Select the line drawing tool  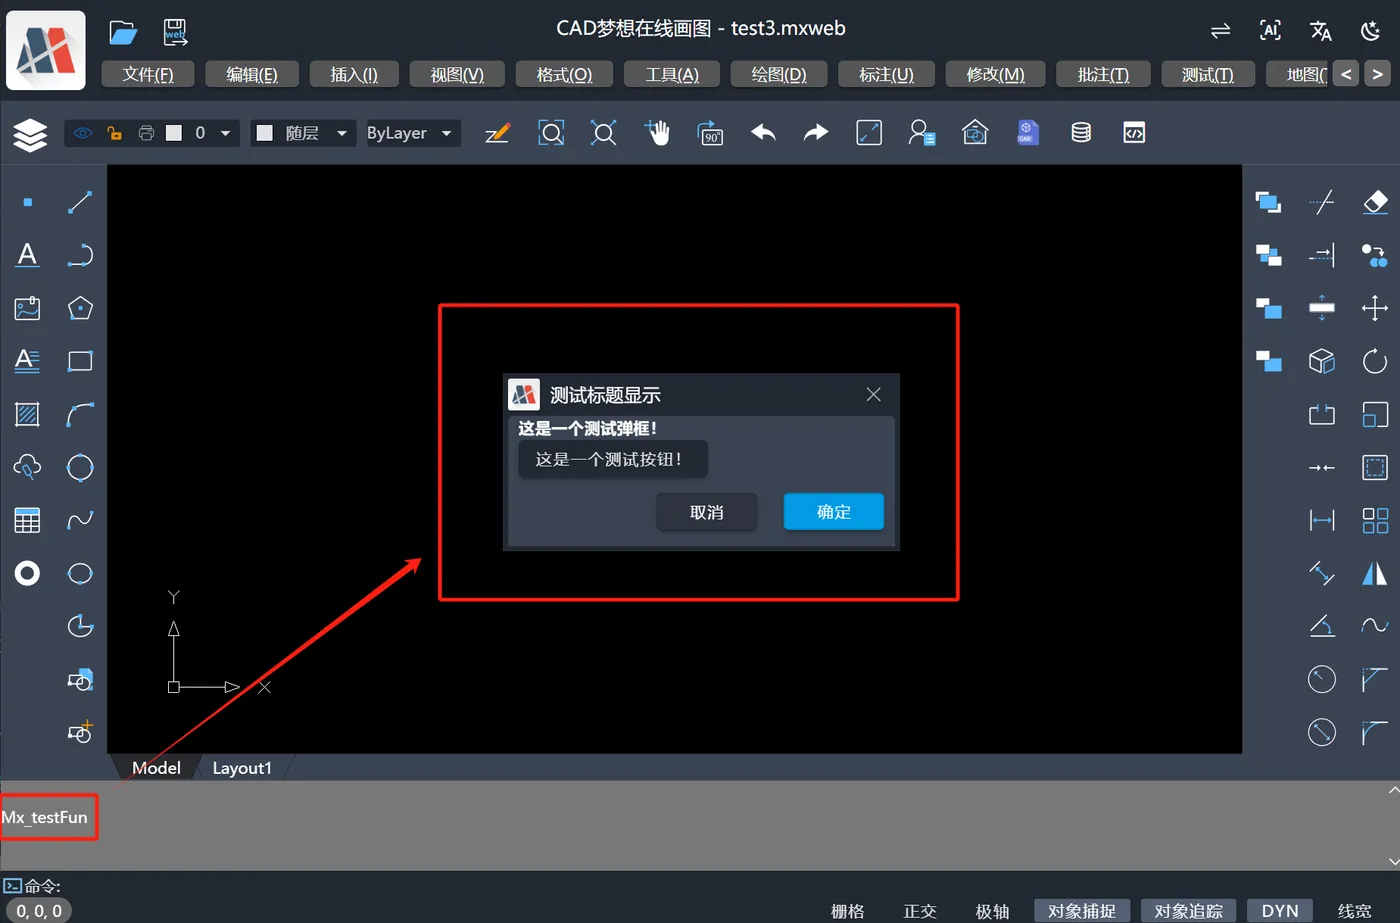(x=80, y=202)
